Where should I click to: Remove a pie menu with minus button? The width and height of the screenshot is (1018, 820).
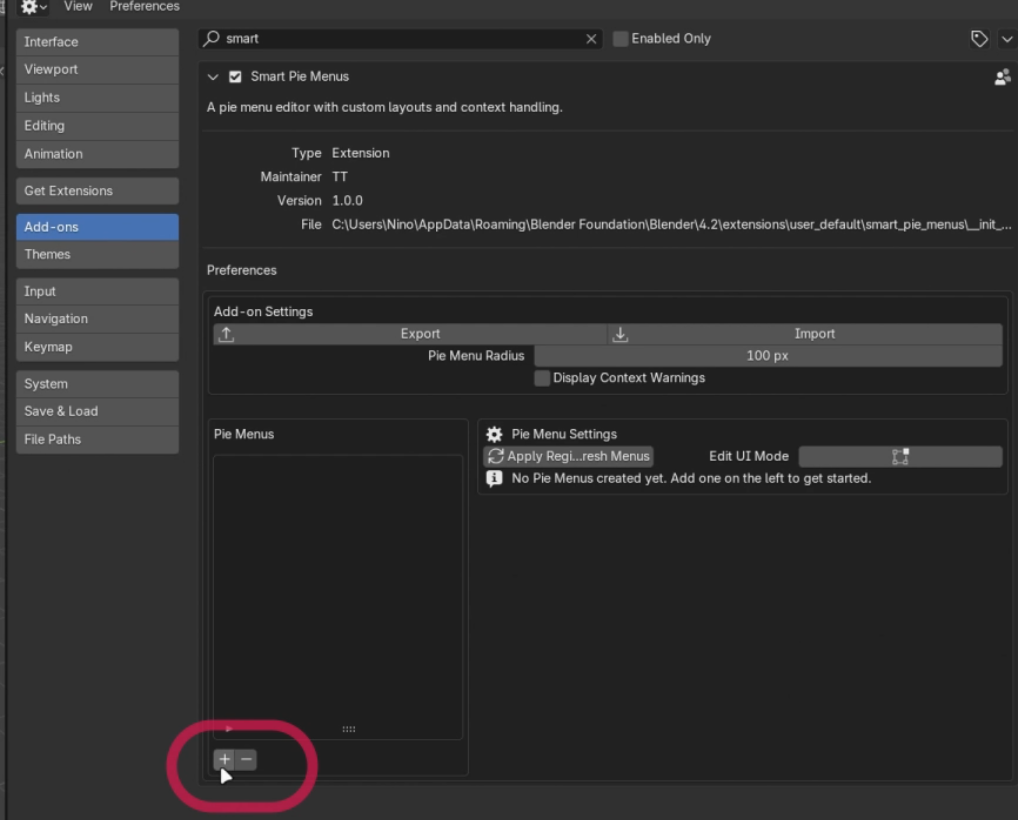[246, 759]
